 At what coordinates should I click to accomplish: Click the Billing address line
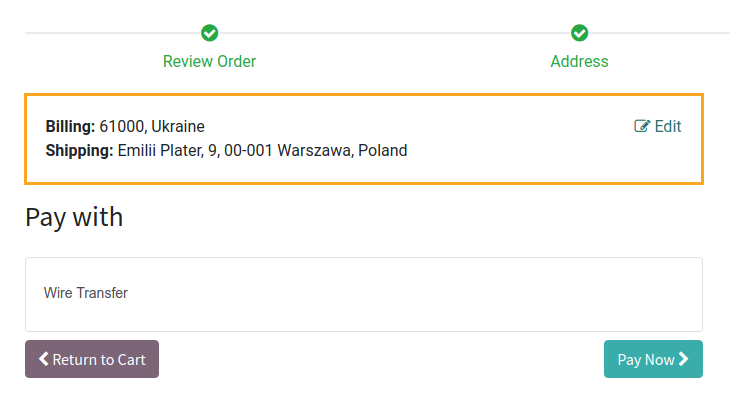click(x=125, y=126)
